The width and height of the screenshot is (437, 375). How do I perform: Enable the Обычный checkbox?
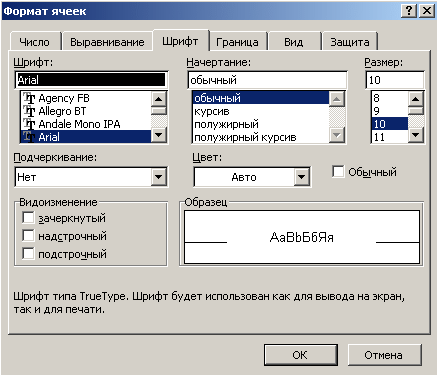338,172
